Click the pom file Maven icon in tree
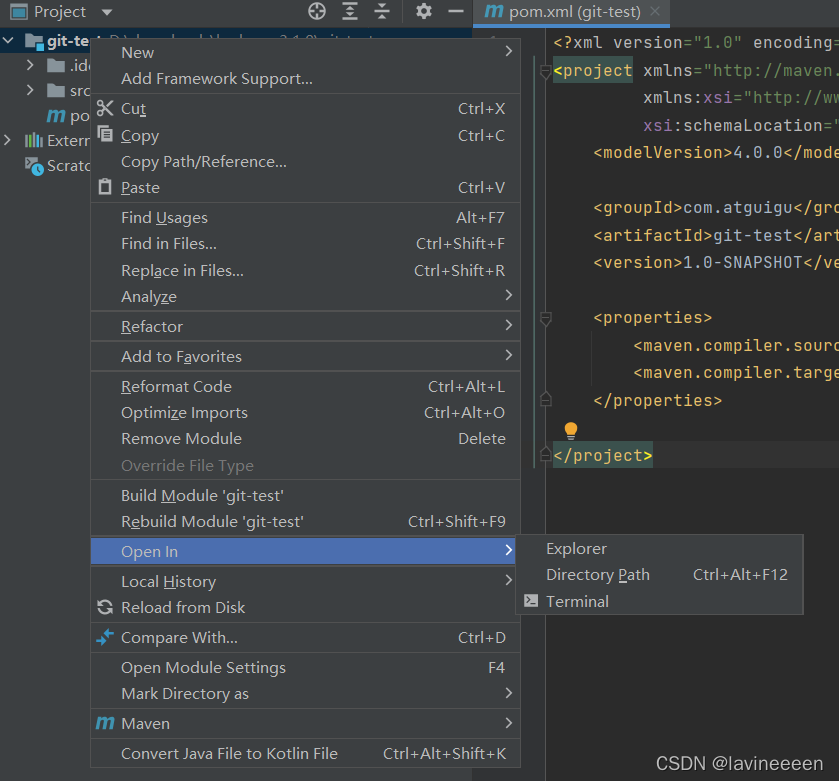The height and width of the screenshot is (781, 839). pyautogui.click(x=56, y=116)
